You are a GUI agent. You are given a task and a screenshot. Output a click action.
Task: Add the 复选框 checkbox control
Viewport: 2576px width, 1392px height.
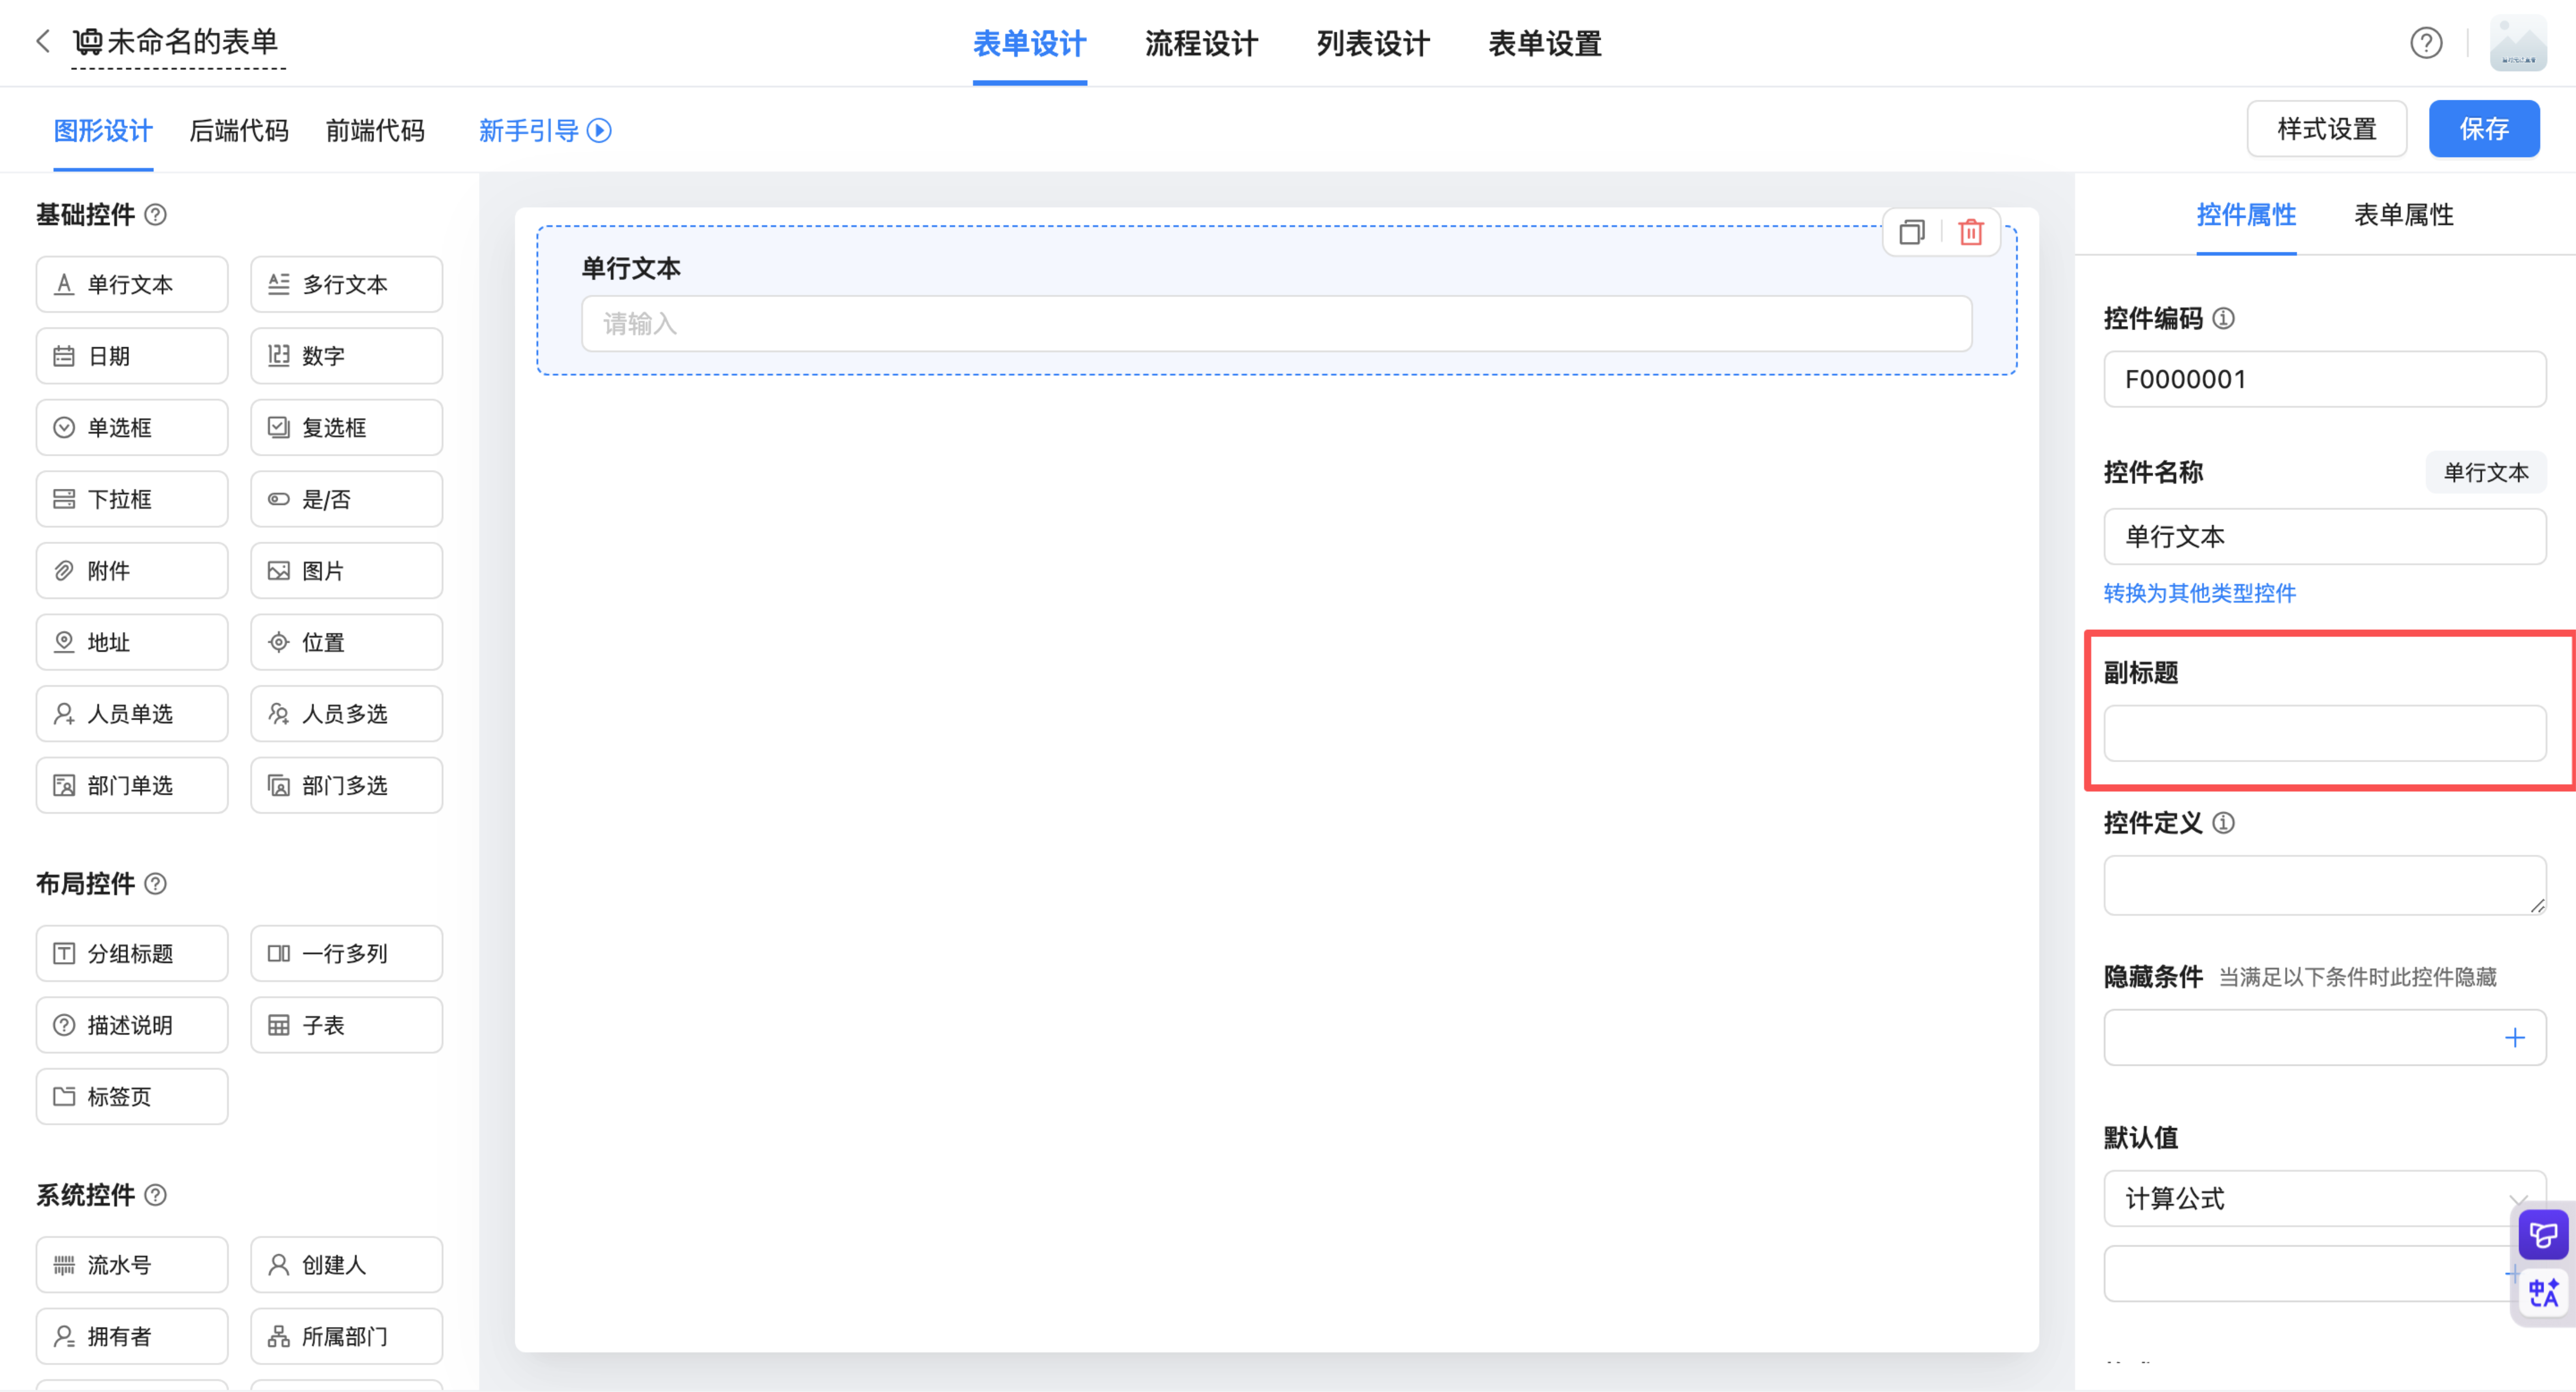tap(346, 427)
